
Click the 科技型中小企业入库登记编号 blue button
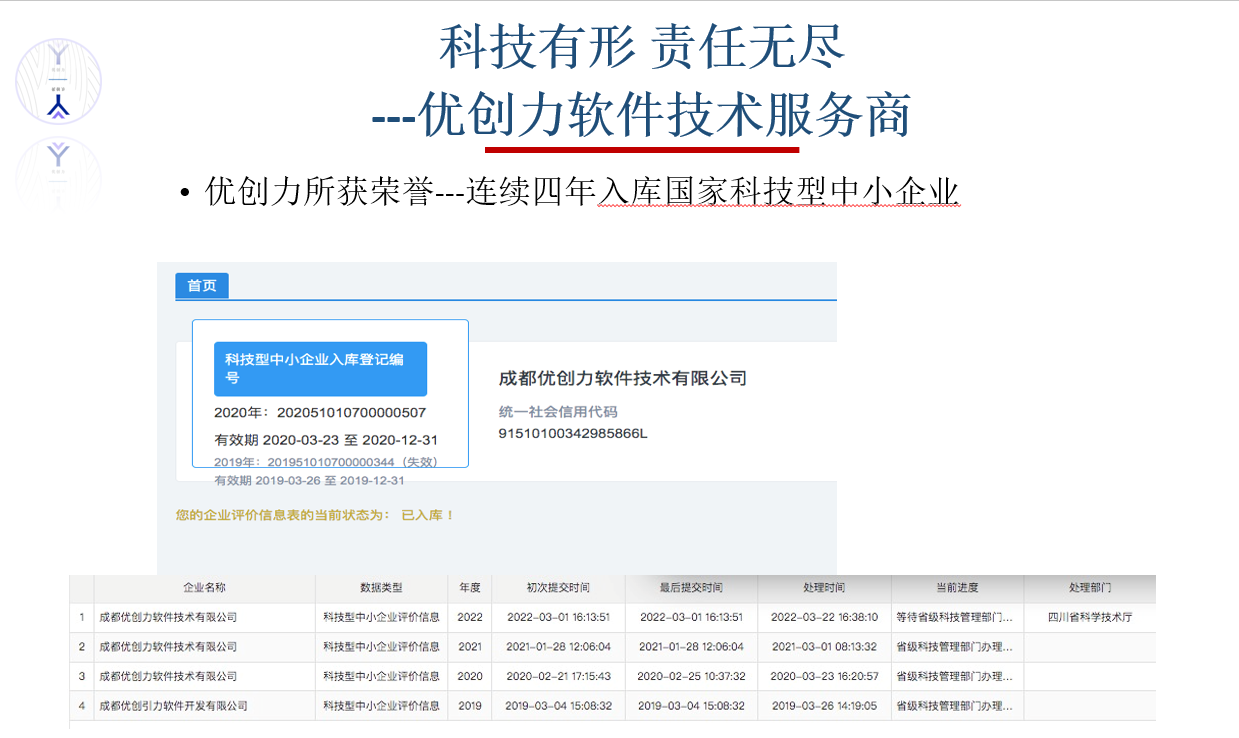click(x=320, y=369)
